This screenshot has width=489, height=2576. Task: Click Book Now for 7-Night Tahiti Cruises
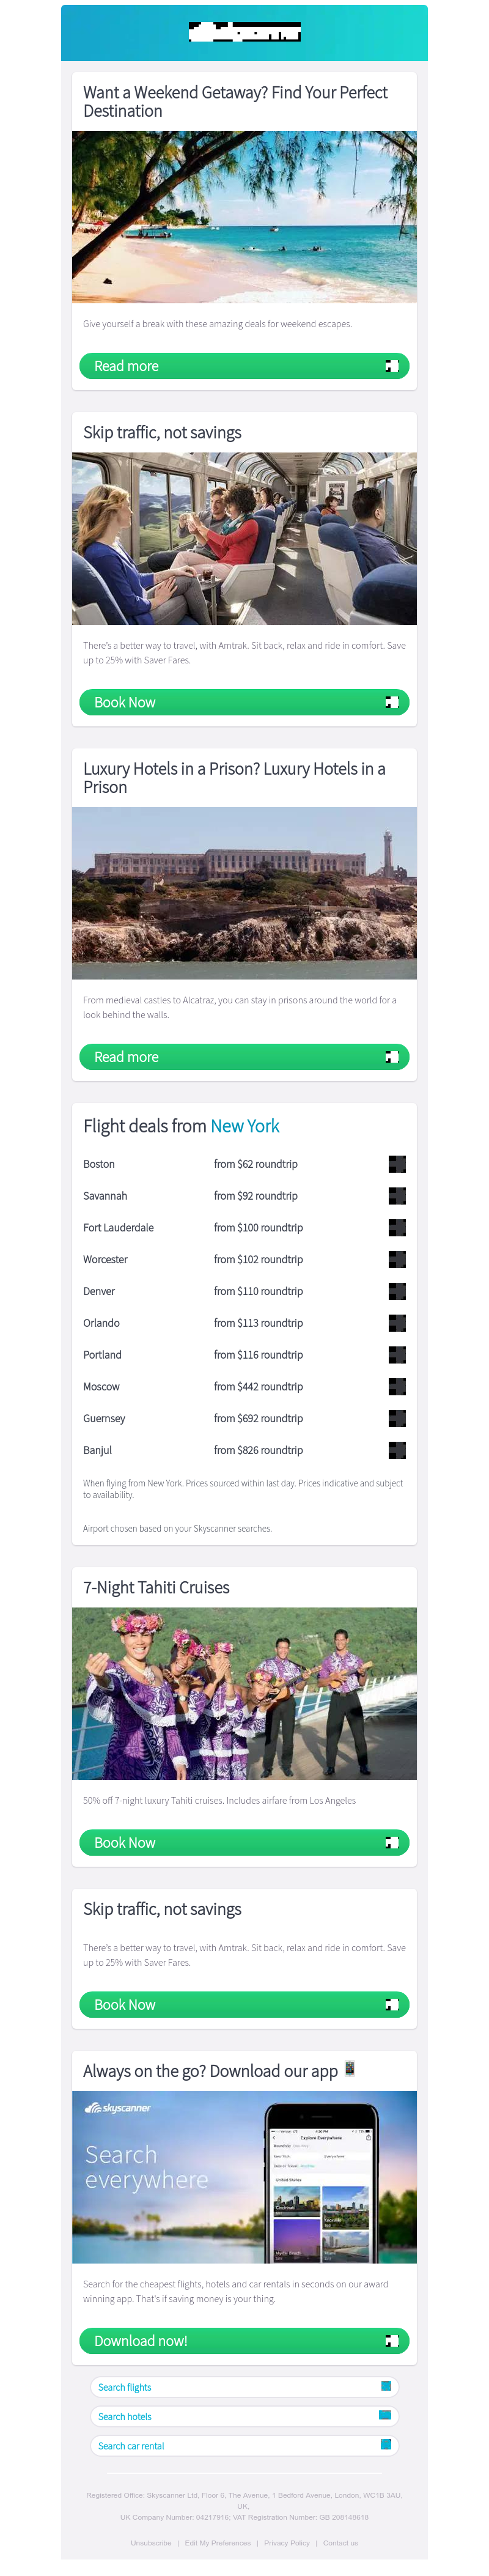pyautogui.click(x=244, y=1841)
